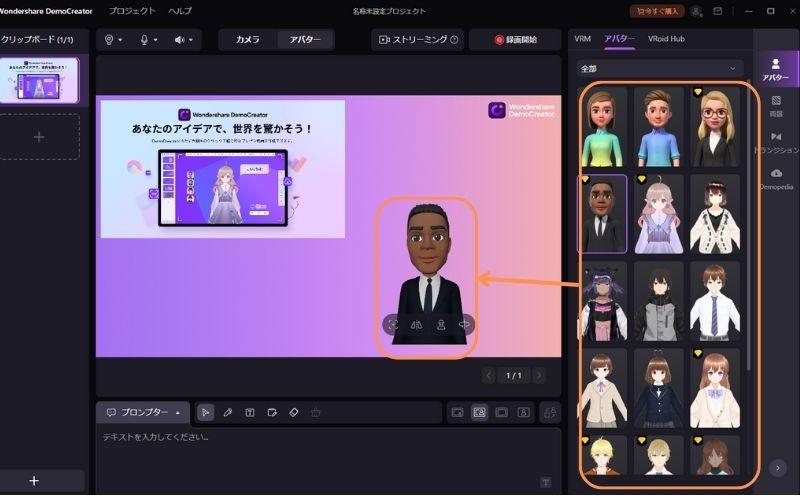800x500 pixels.
Task: Select the pink-haired anime girl avatar
Action: click(x=659, y=214)
